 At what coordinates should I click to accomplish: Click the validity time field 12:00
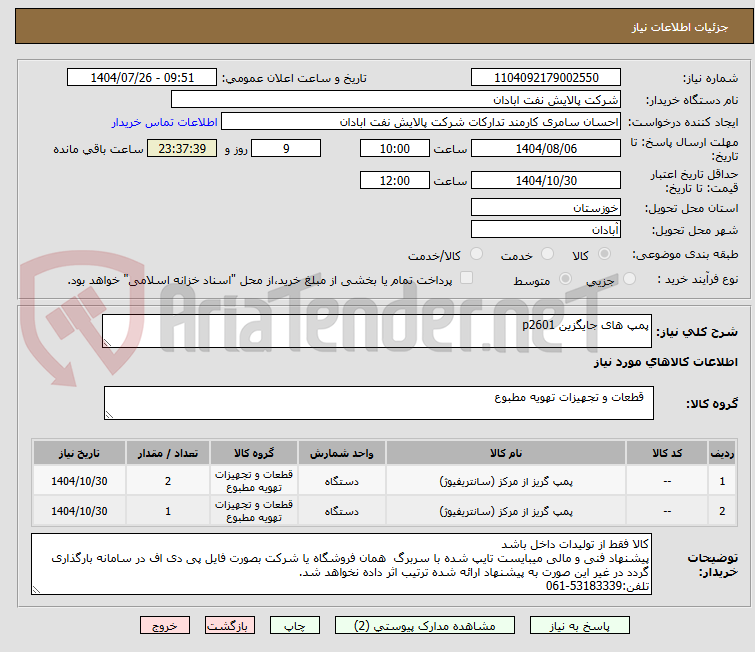pos(395,180)
